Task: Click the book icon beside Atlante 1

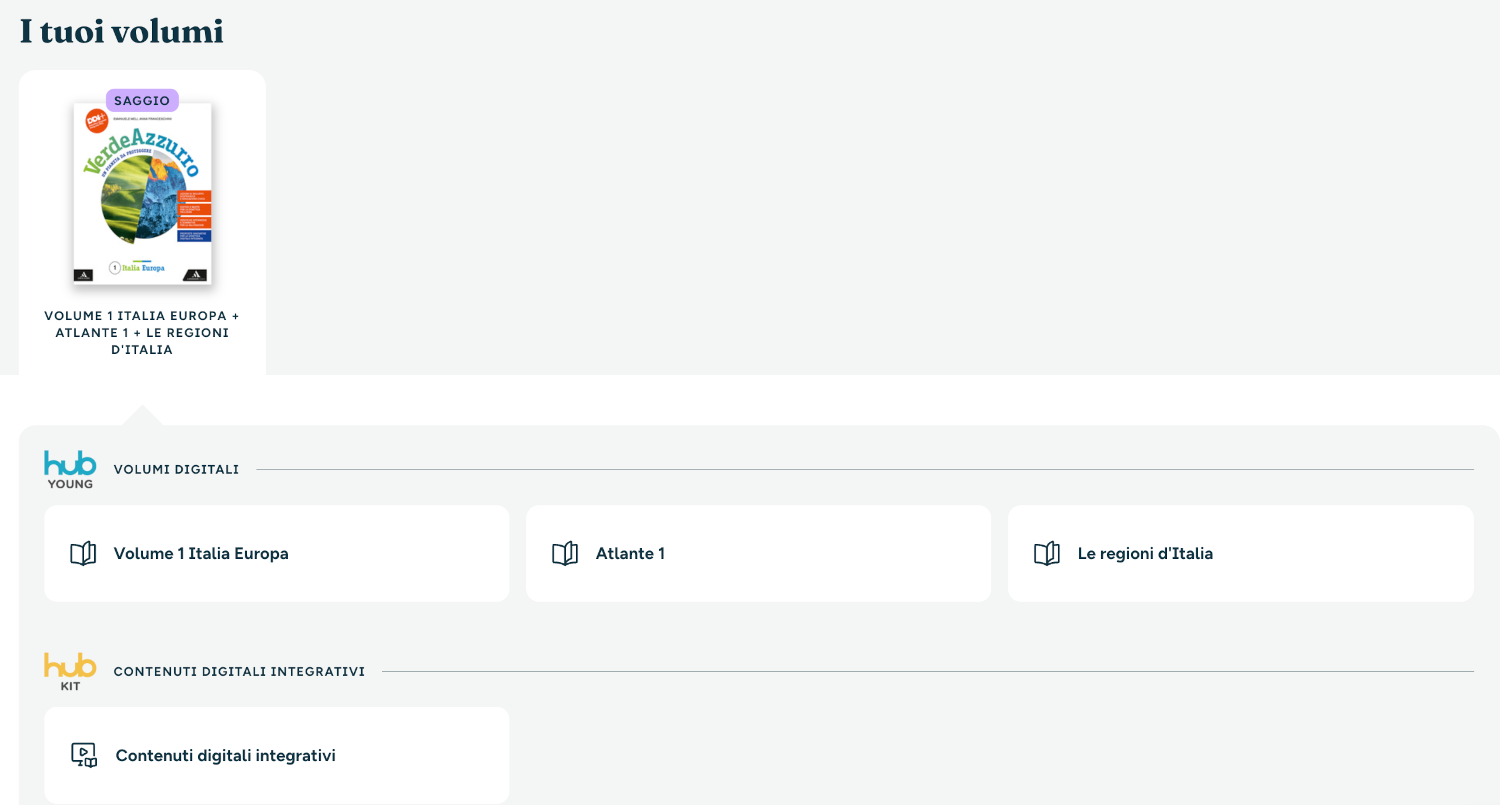Action: (x=565, y=554)
